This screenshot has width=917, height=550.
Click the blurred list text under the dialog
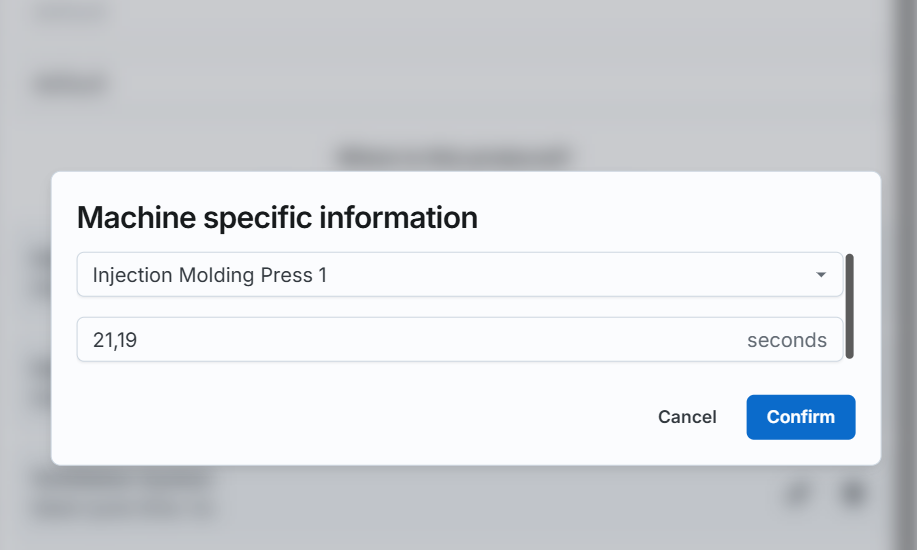(123, 493)
